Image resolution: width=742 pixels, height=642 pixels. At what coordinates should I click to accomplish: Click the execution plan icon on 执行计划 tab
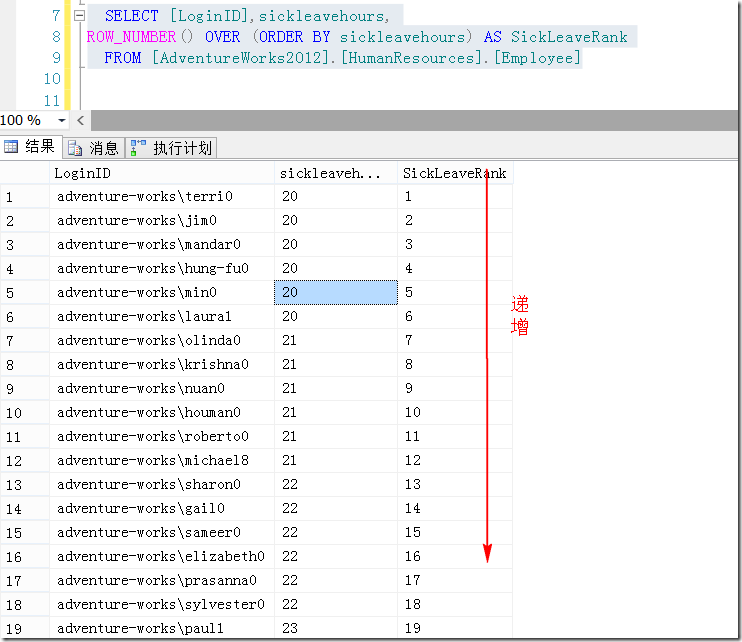point(138,148)
